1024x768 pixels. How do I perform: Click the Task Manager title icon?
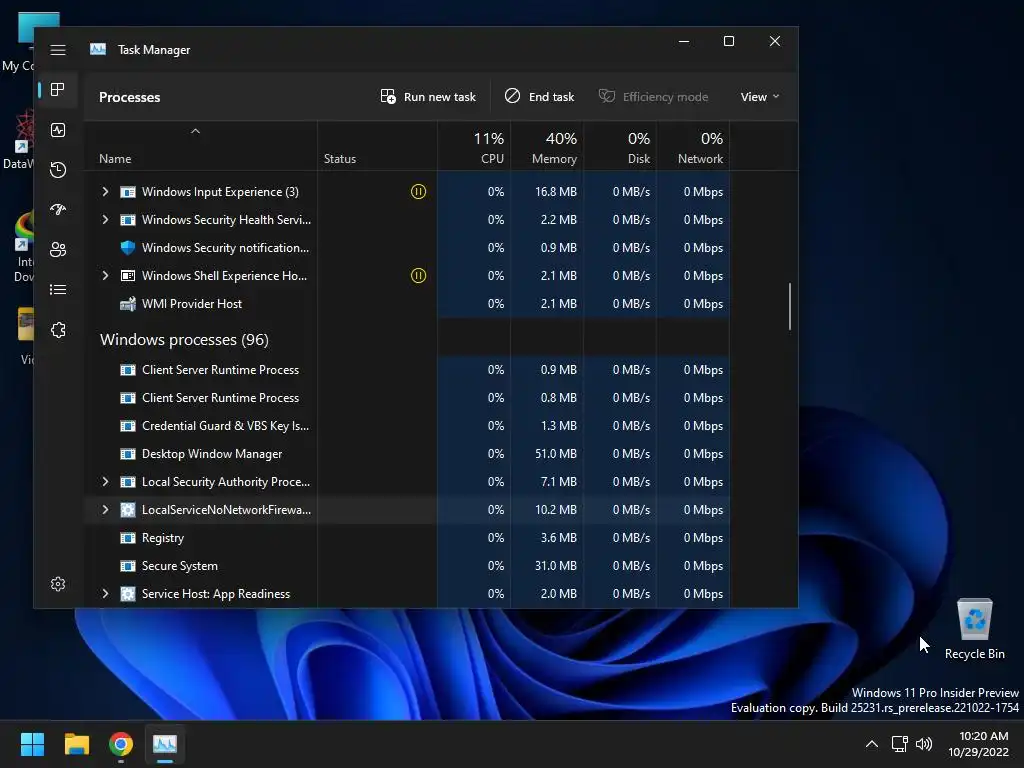[x=98, y=49]
